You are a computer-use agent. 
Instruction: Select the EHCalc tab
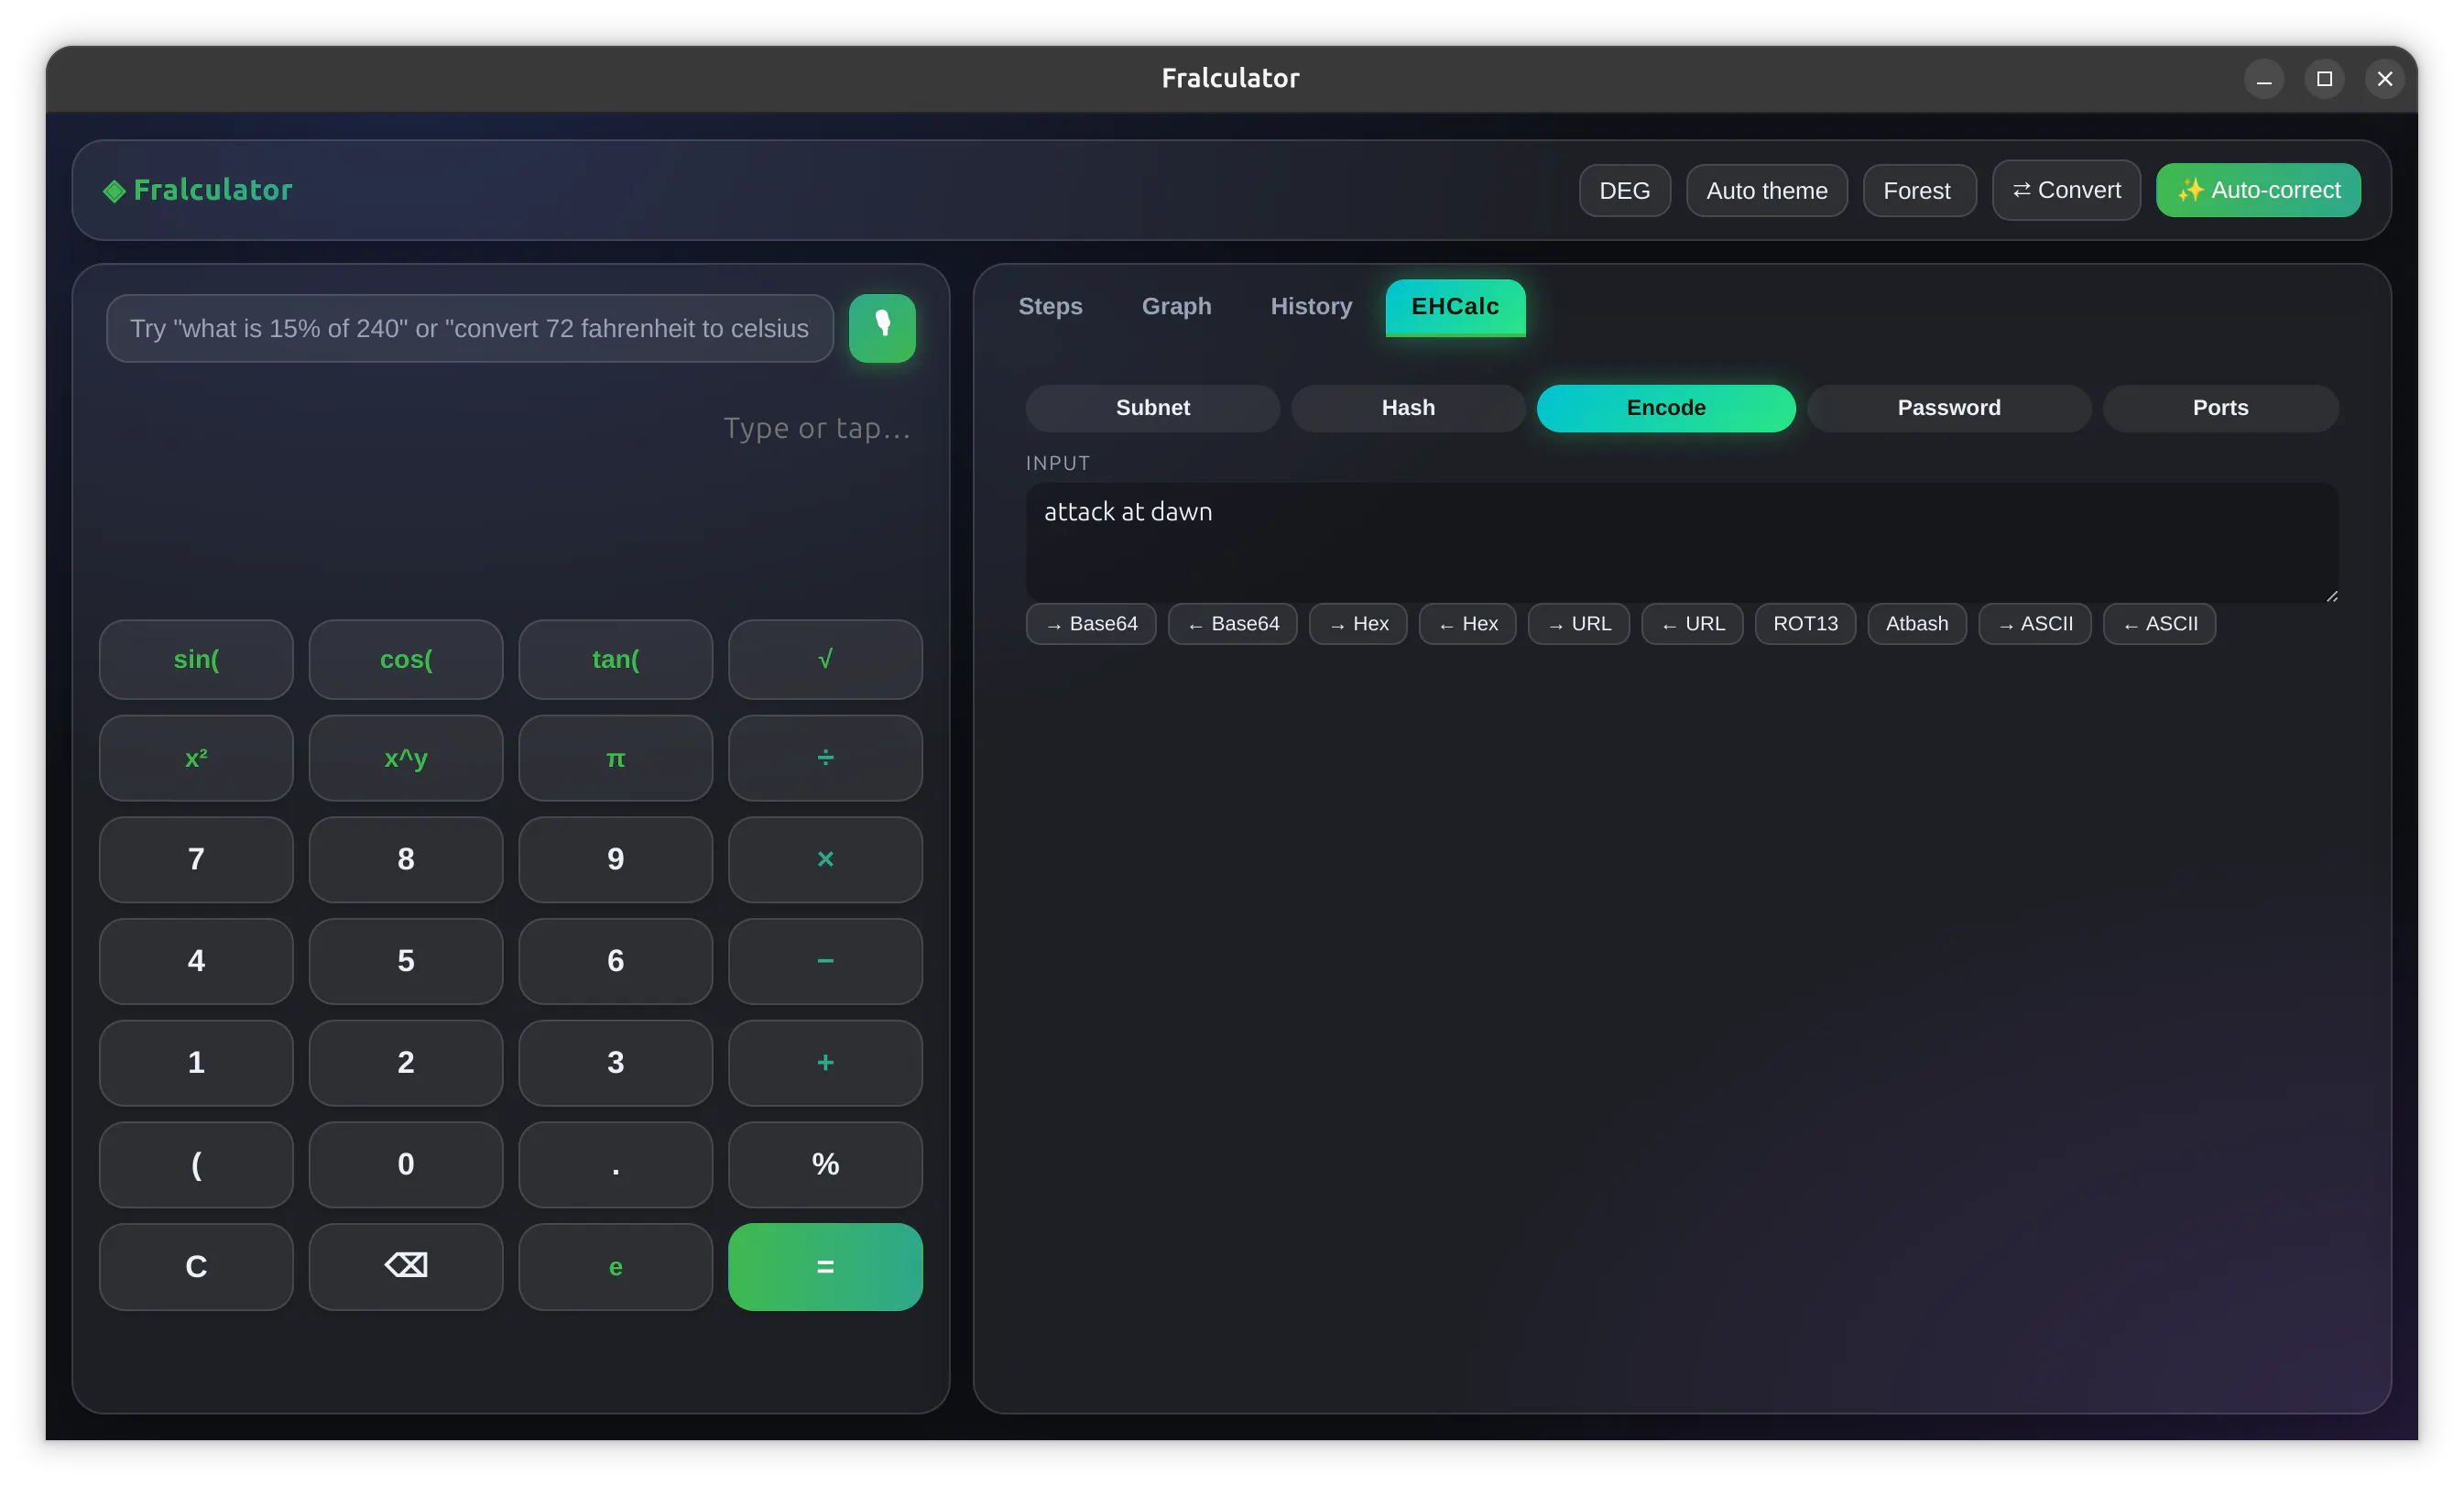point(1455,306)
